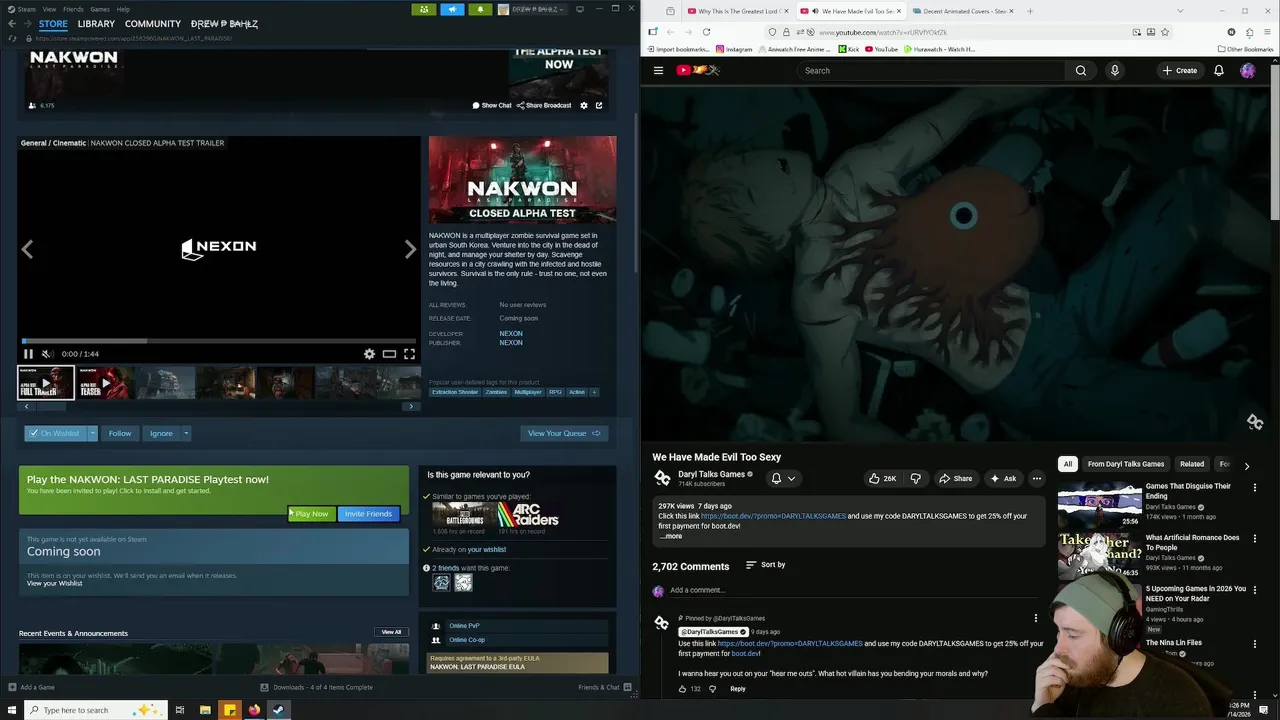Click Show Chat on the broadcast

pyautogui.click(x=491, y=105)
